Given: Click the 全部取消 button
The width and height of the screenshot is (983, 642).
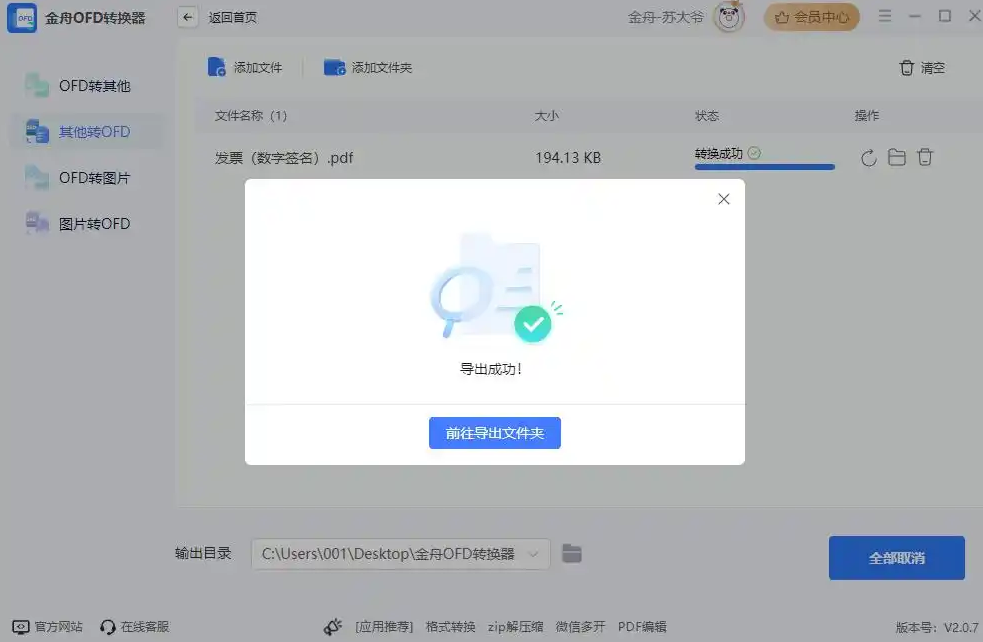Looking at the screenshot, I should pos(896,558).
